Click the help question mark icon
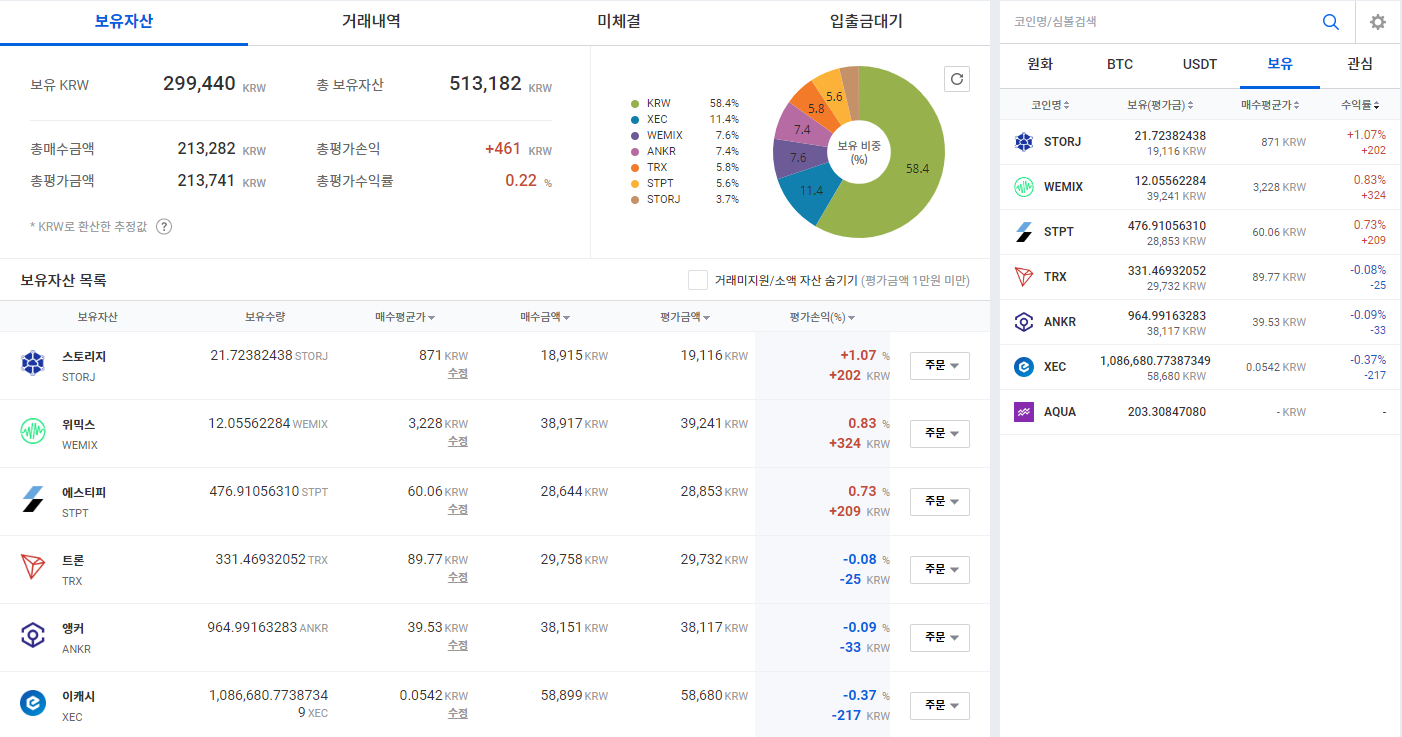 tap(164, 226)
